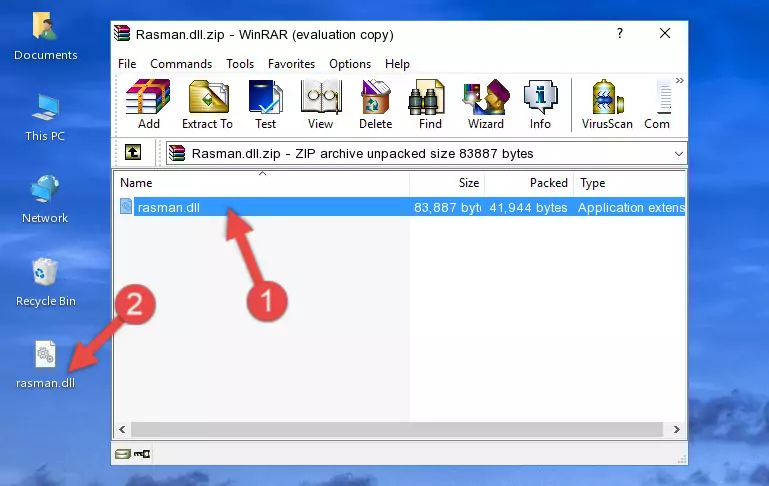Viewport: 769px width, 486px height.
Task: Go up one folder level
Action: pos(133,153)
